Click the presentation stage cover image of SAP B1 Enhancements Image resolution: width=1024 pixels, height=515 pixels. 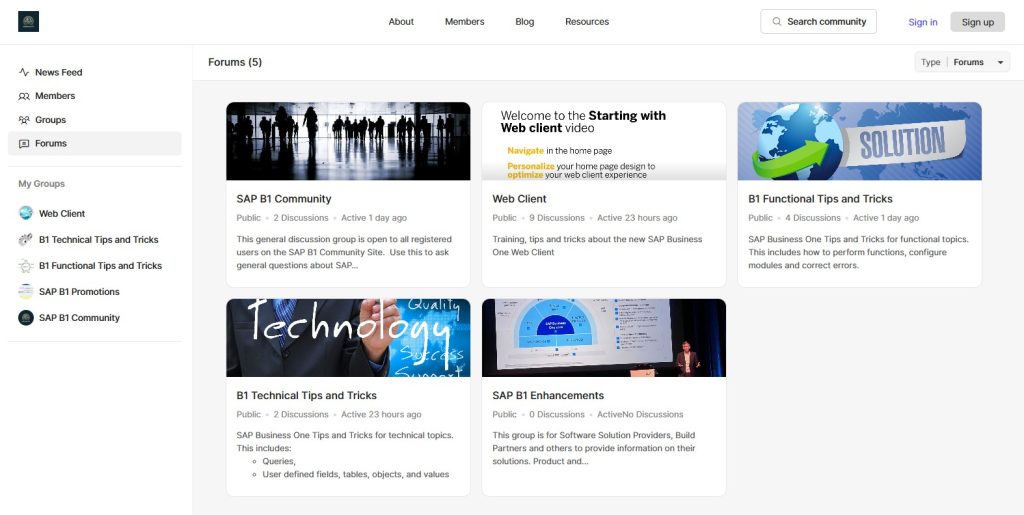tap(604, 337)
